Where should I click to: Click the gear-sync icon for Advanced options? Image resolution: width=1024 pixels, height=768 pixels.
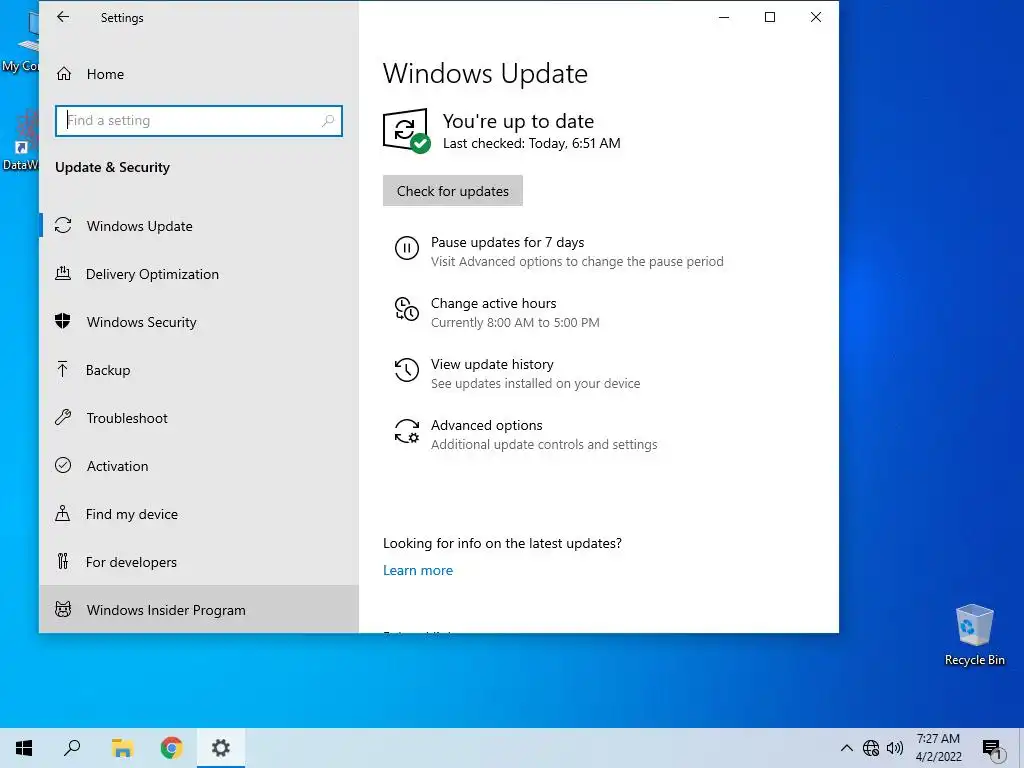point(406,432)
